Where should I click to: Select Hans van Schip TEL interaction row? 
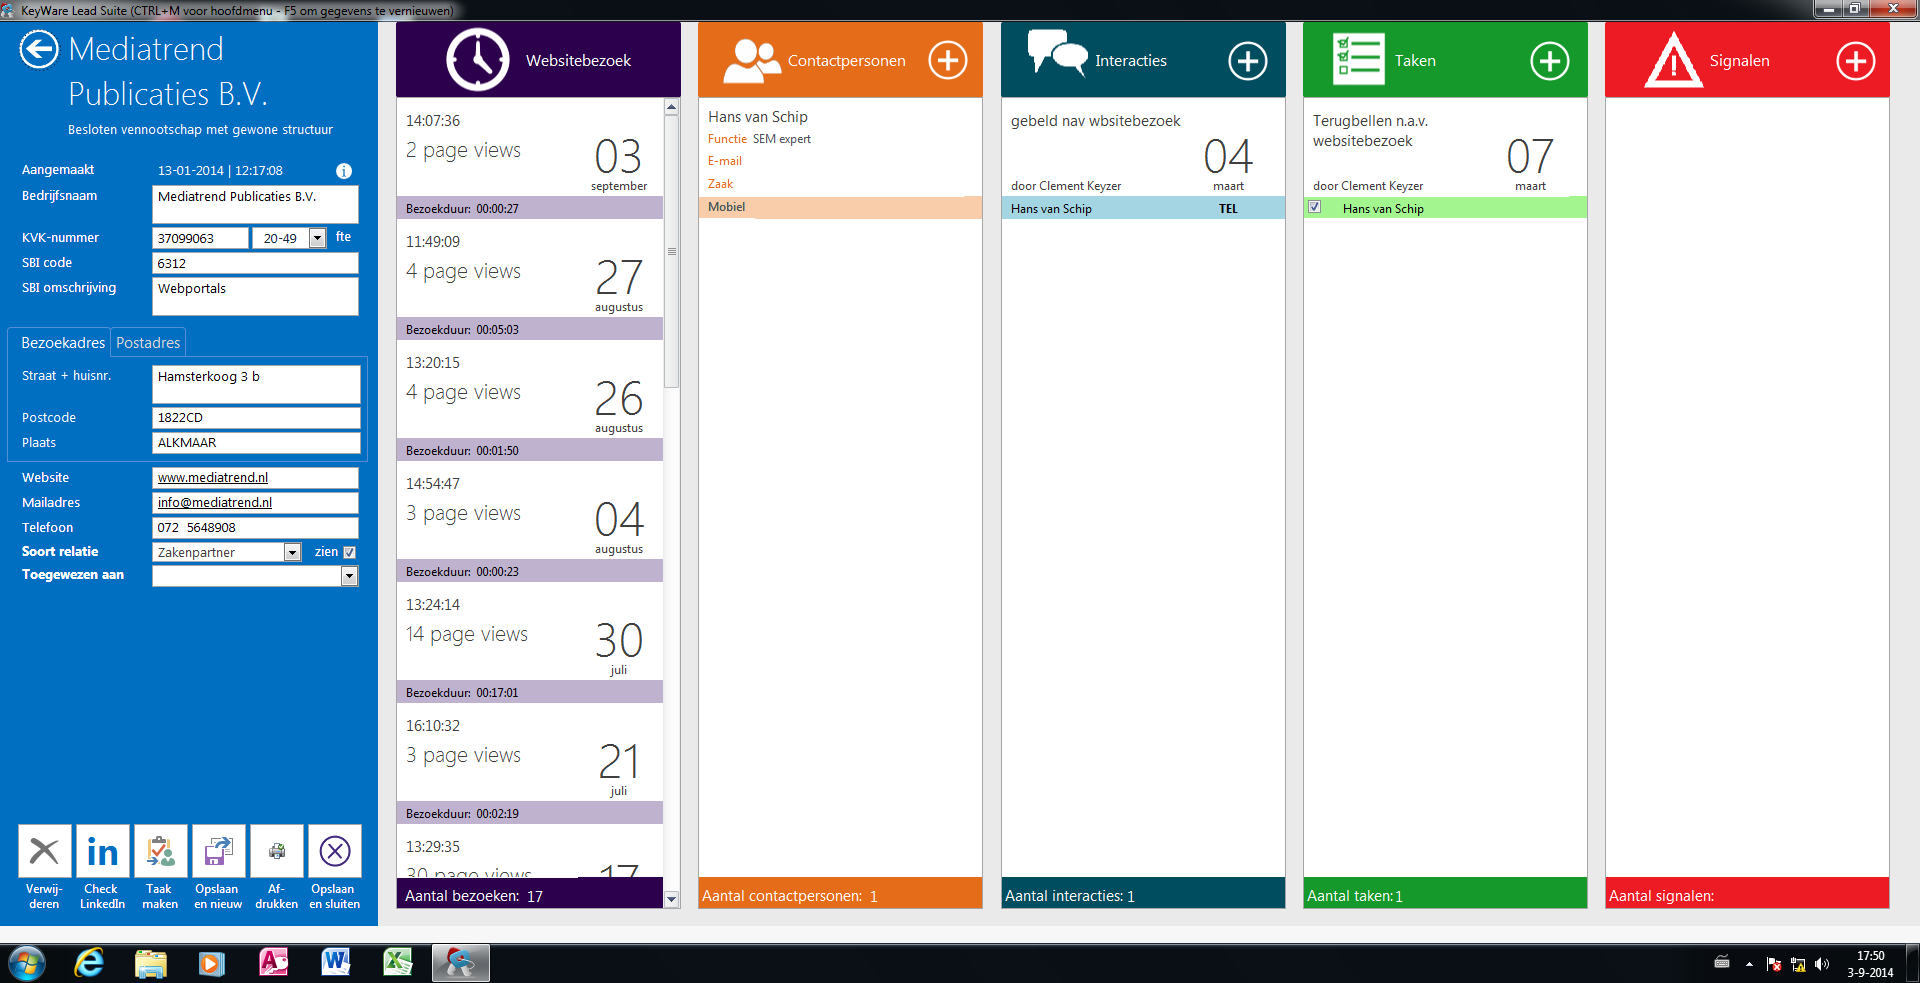(1143, 208)
